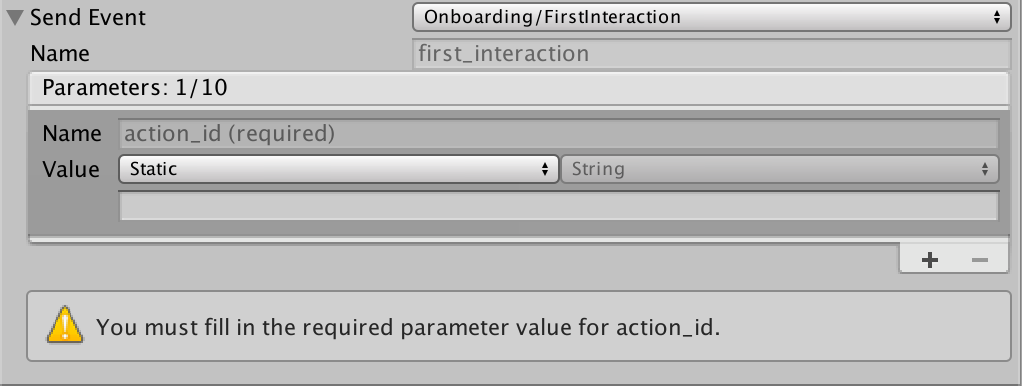Click the action_id (required) name field
This screenshot has width=1022, height=386.
[x=558, y=134]
